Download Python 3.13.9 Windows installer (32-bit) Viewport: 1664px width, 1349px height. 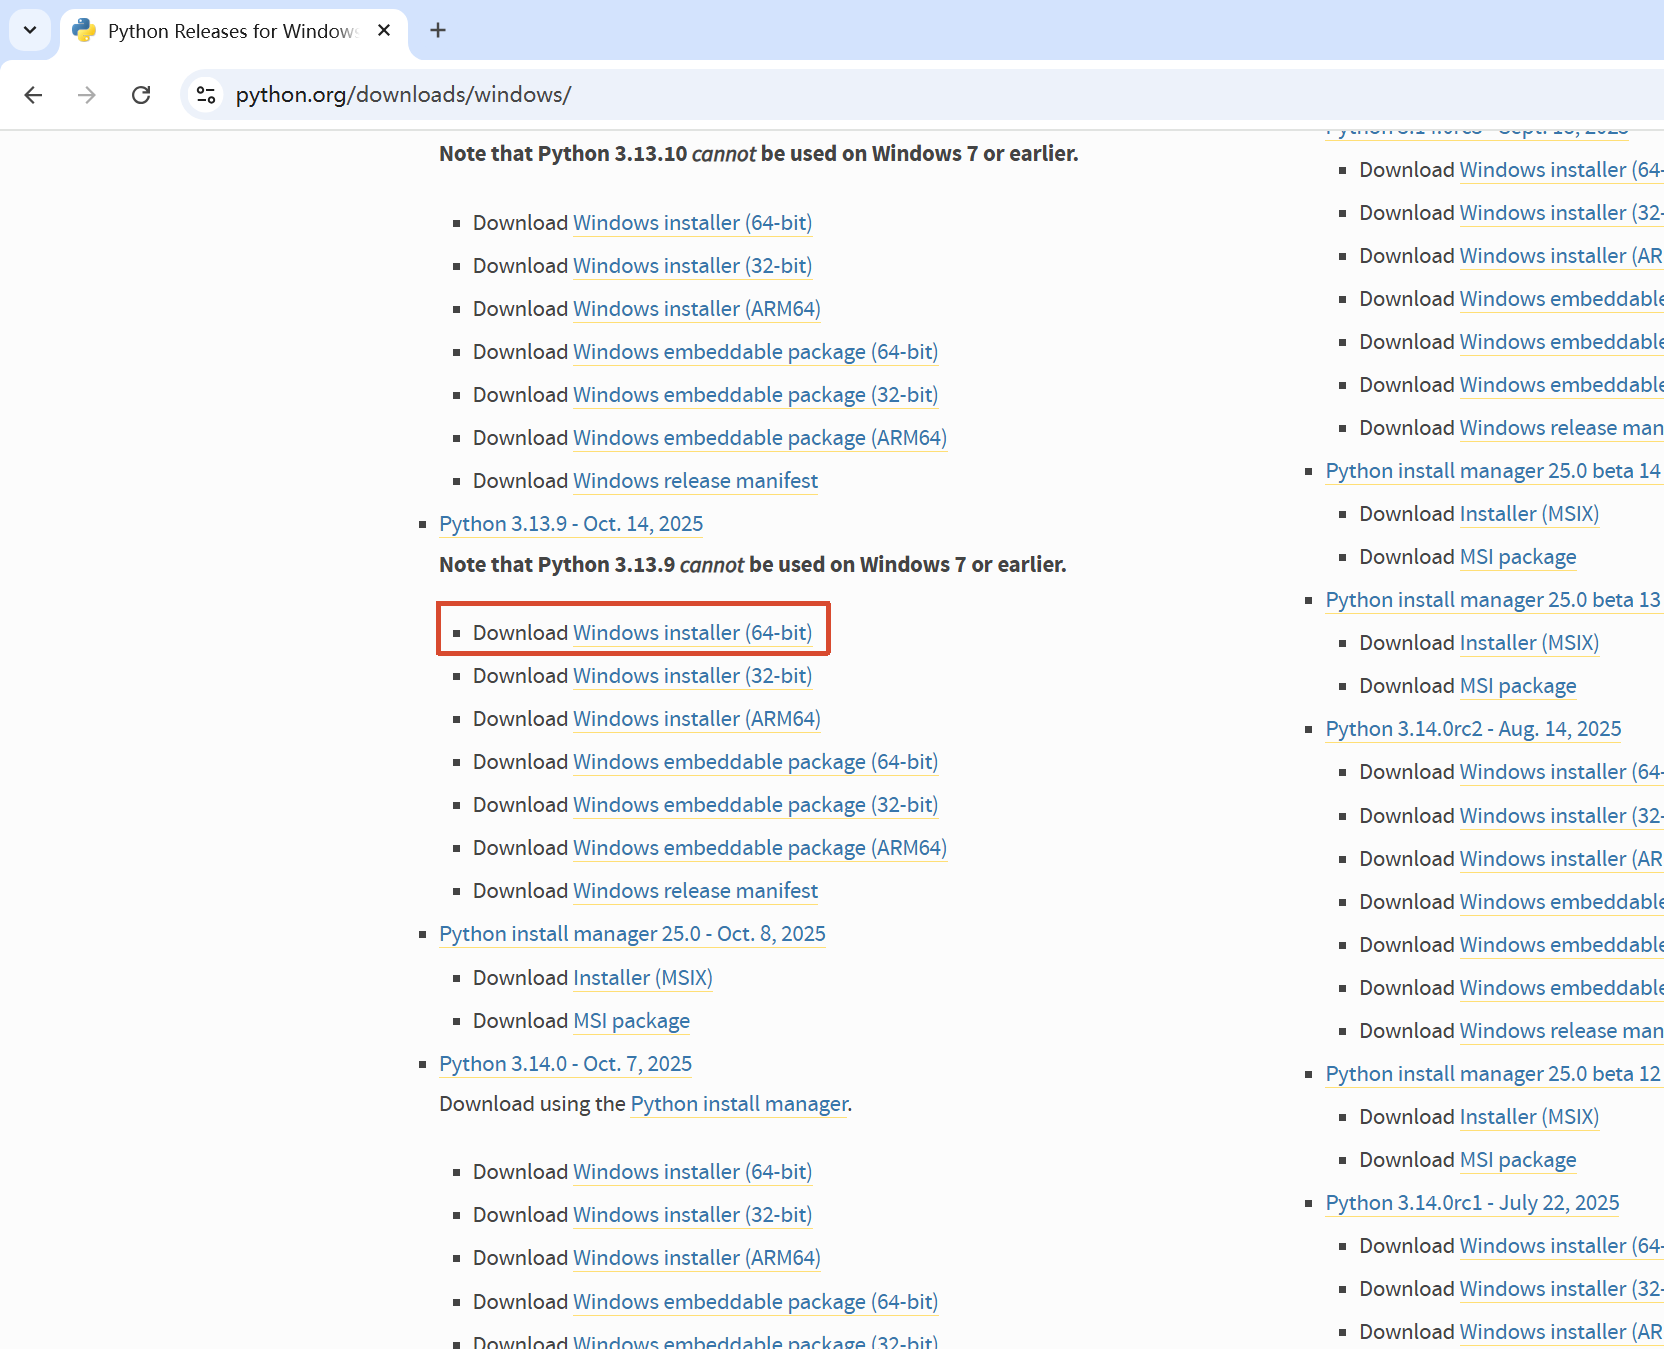coord(692,676)
